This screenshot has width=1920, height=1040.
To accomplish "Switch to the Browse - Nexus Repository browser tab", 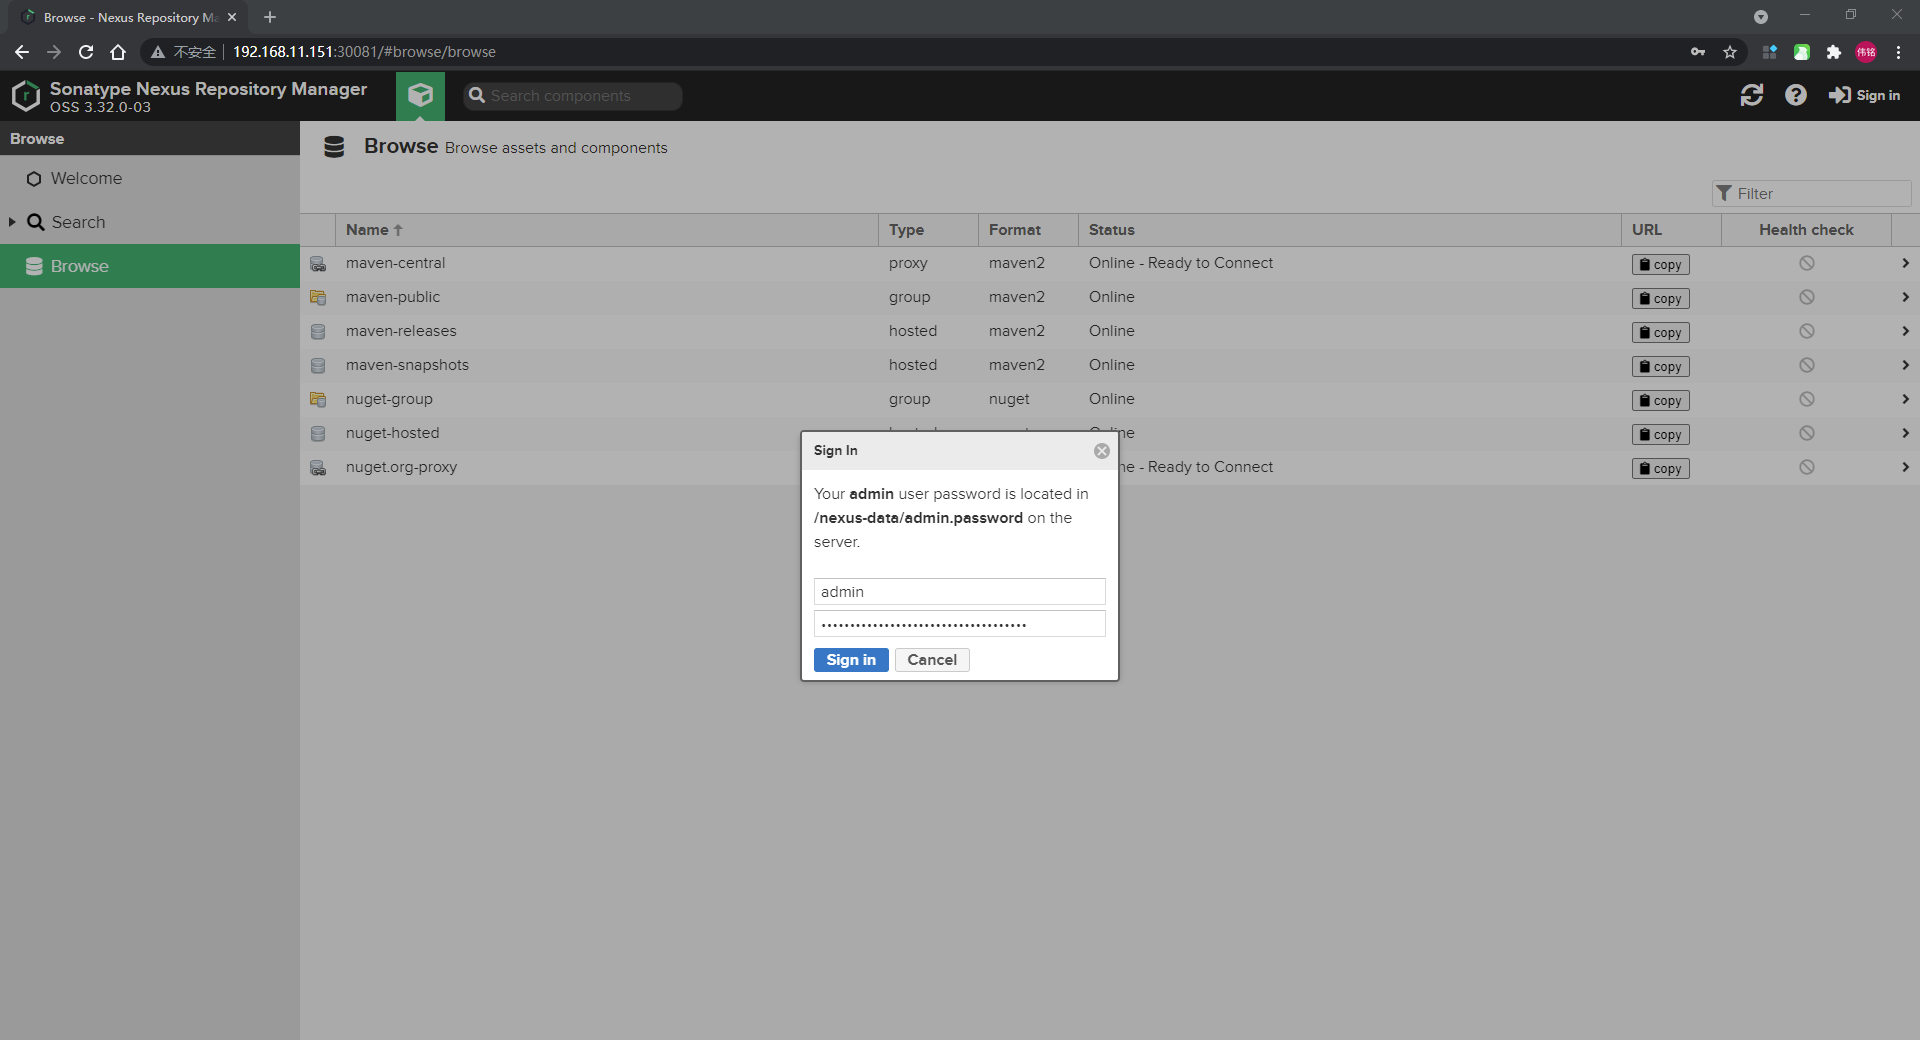I will [x=128, y=17].
